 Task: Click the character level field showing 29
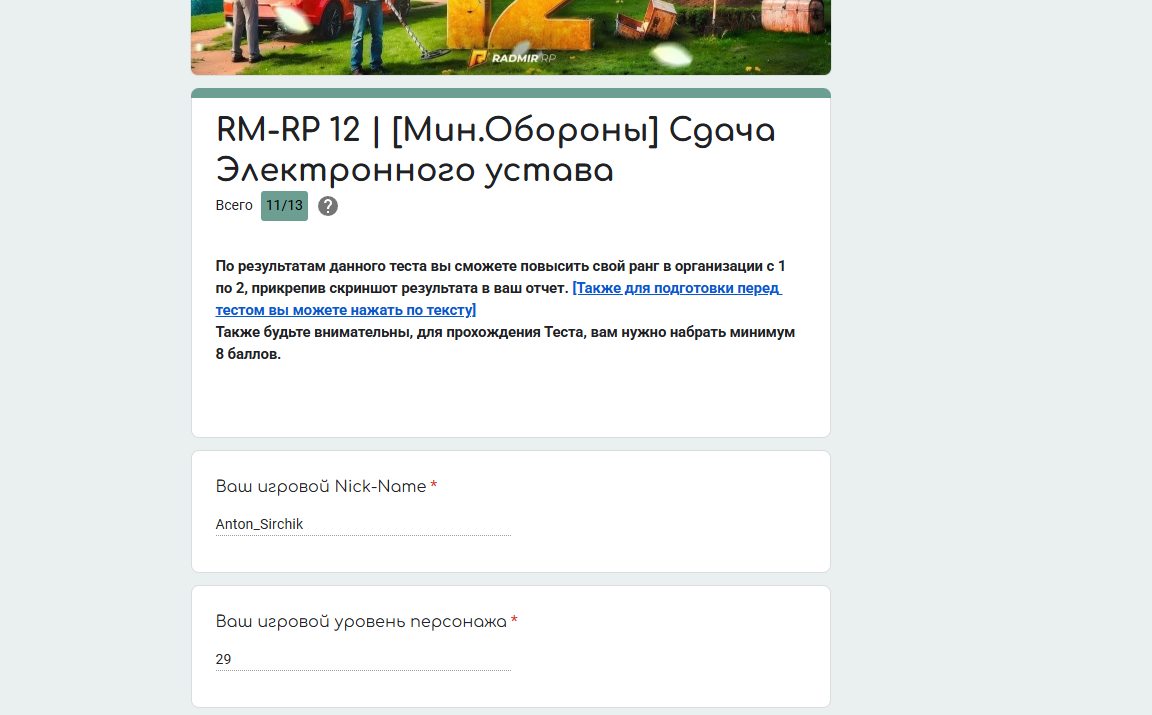(363, 659)
